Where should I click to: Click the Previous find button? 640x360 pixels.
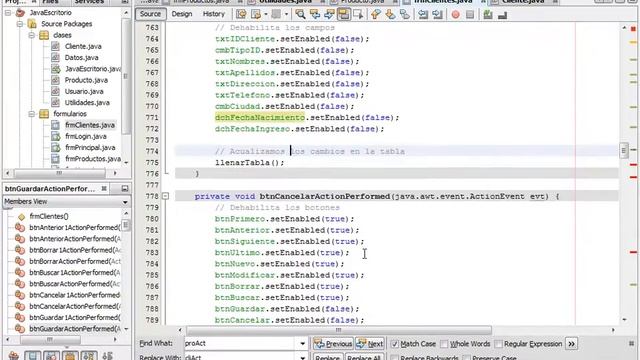333,344
